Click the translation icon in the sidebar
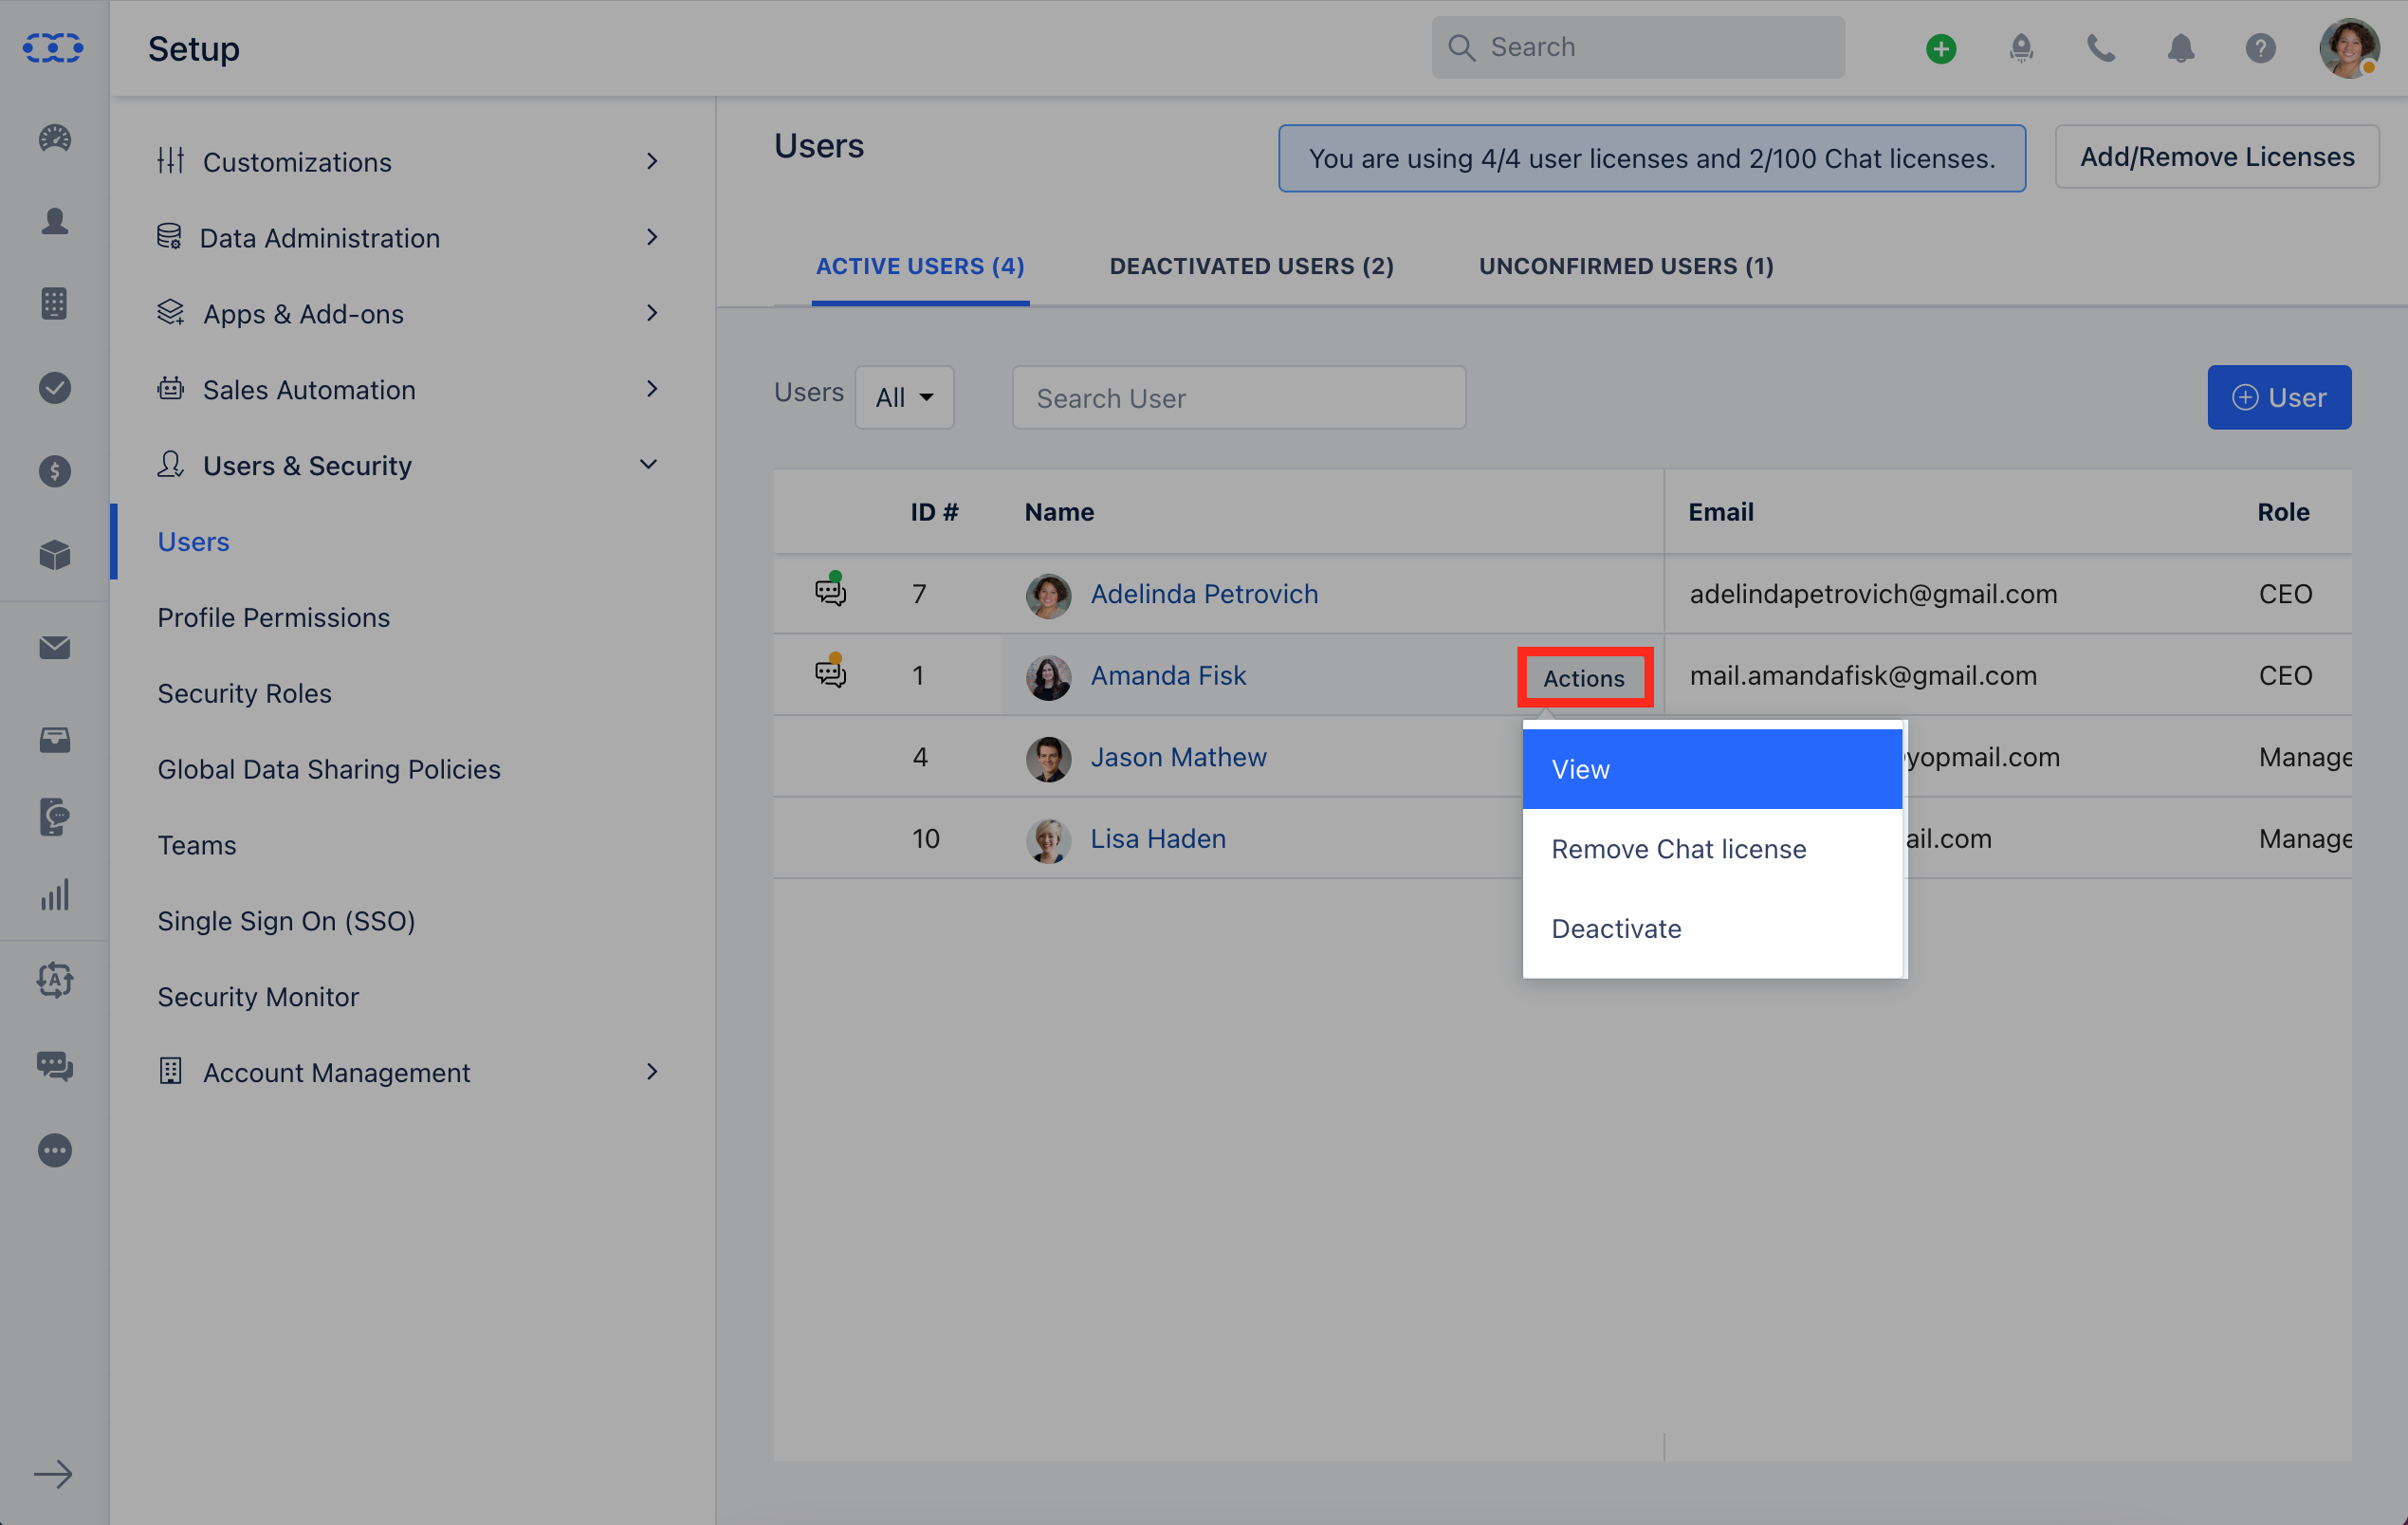Viewport: 2408px width, 1525px height. coord(54,980)
